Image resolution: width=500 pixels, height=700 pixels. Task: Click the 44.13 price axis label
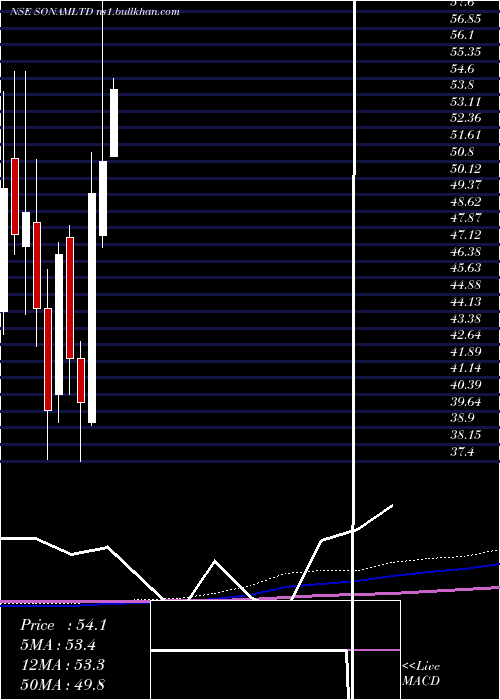pos(466,302)
